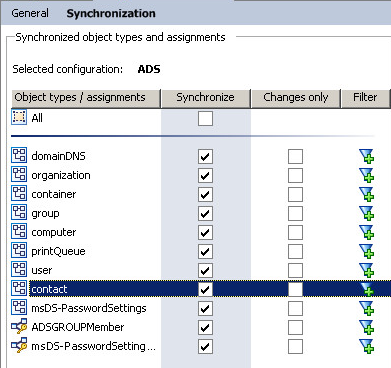Image resolution: width=391 pixels, height=368 pixels.
Task: Uncheck Synchronize for computer
Action: coord(205,232)
